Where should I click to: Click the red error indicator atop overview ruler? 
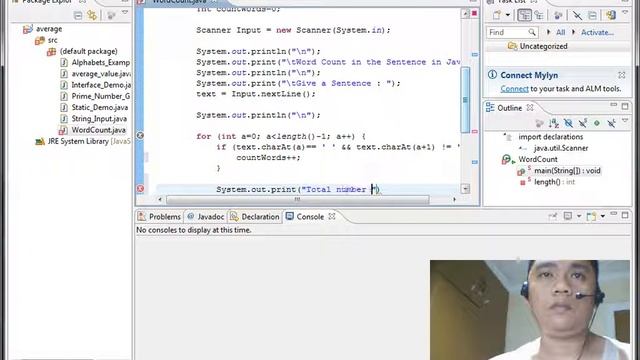(x=474, y=13)
